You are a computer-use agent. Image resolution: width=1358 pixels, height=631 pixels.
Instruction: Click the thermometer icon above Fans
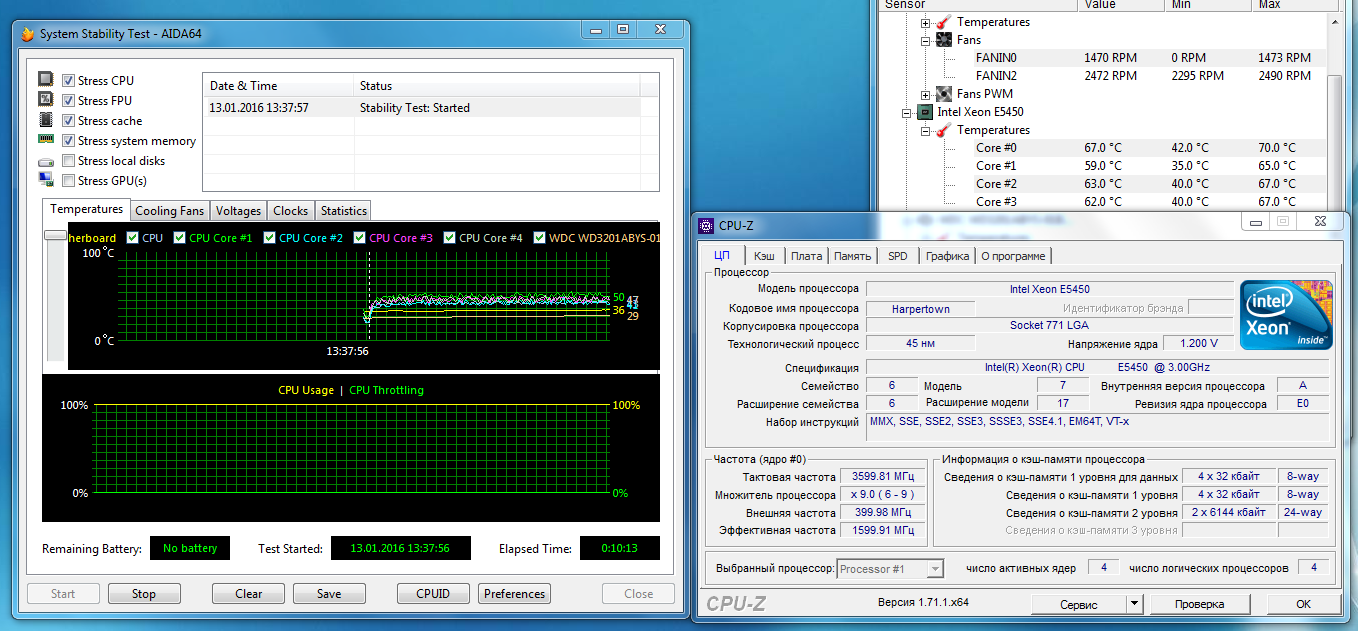click(943, 22)
